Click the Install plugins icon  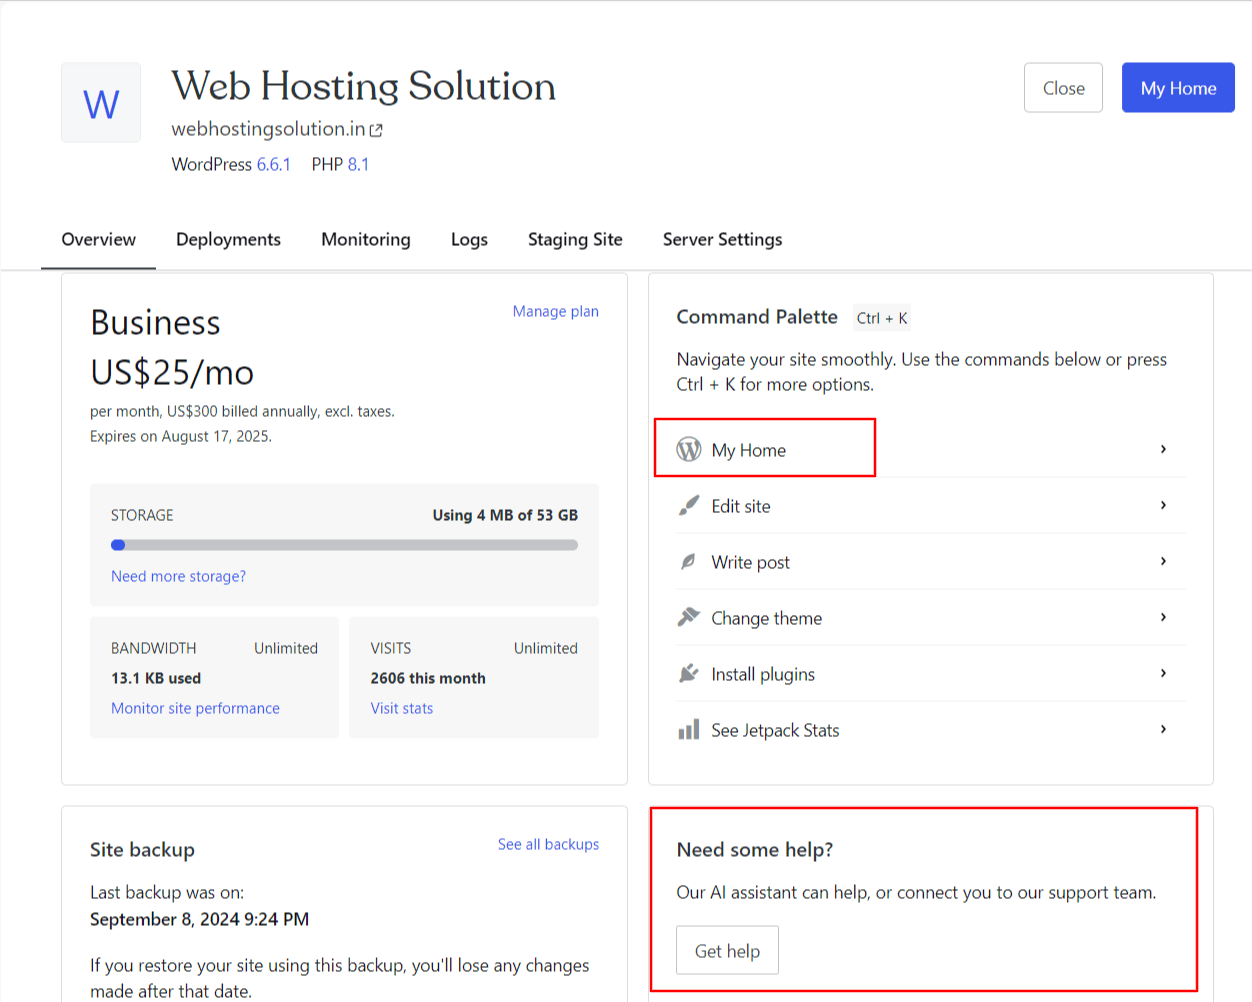[x=688, y=674]
